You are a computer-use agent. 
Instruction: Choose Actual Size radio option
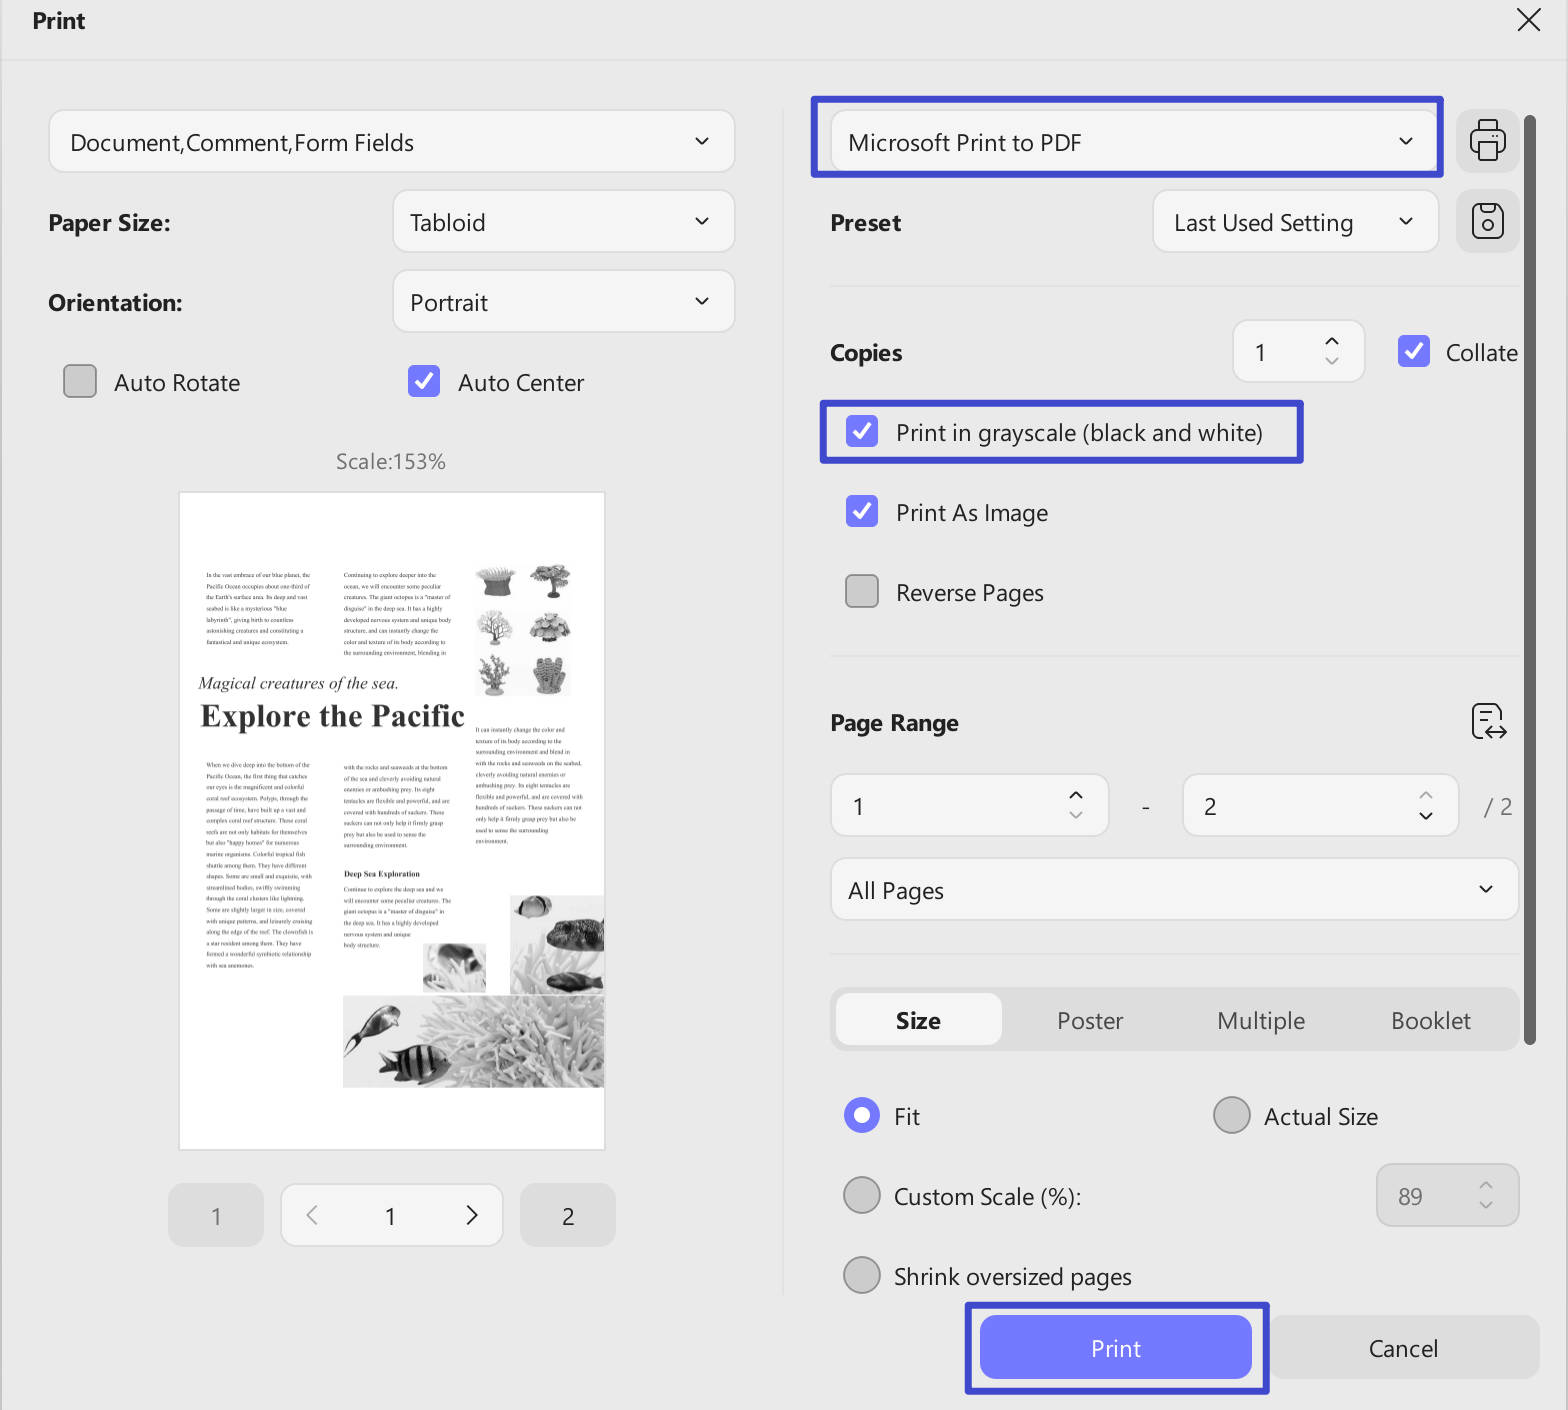click(1232, 1115)
